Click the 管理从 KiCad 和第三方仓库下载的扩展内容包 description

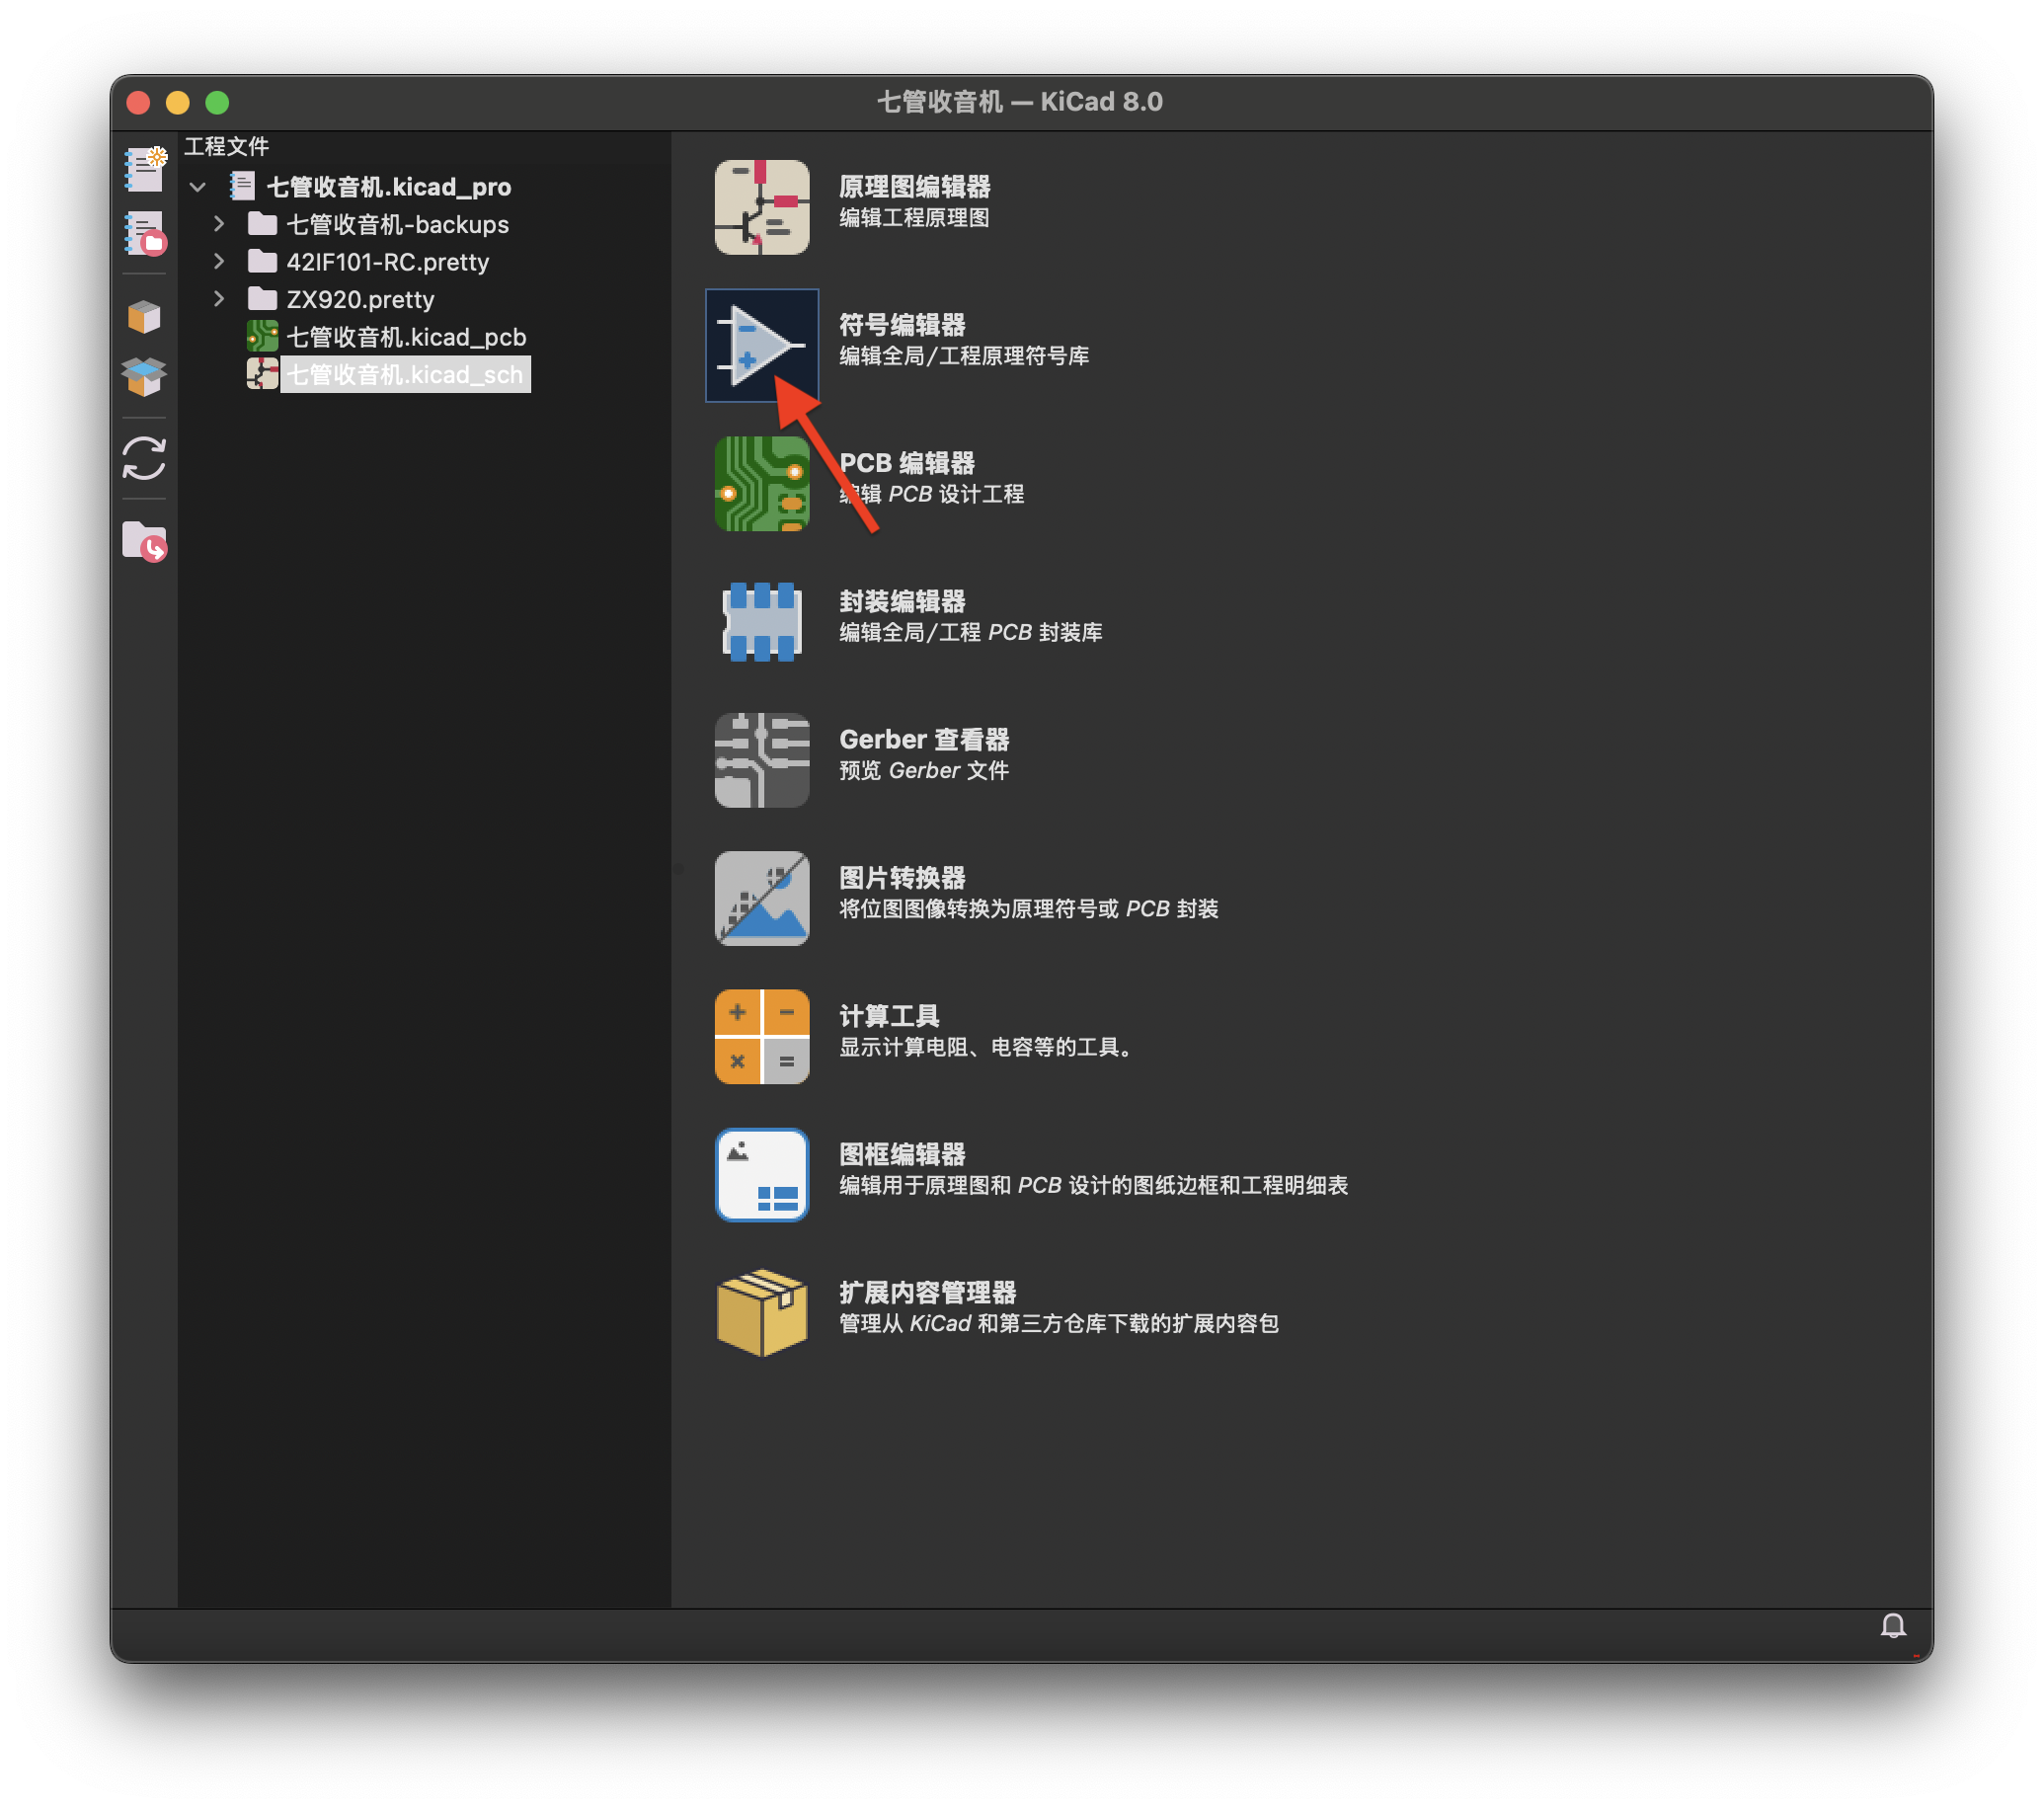1058,1323
